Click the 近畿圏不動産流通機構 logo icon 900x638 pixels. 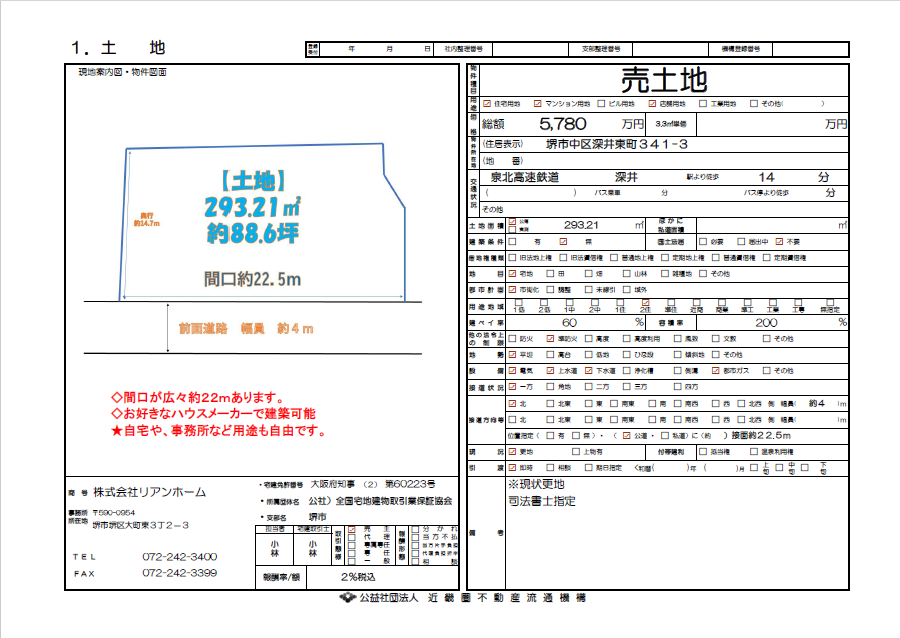pyautogui.click(x=348, y=598)
